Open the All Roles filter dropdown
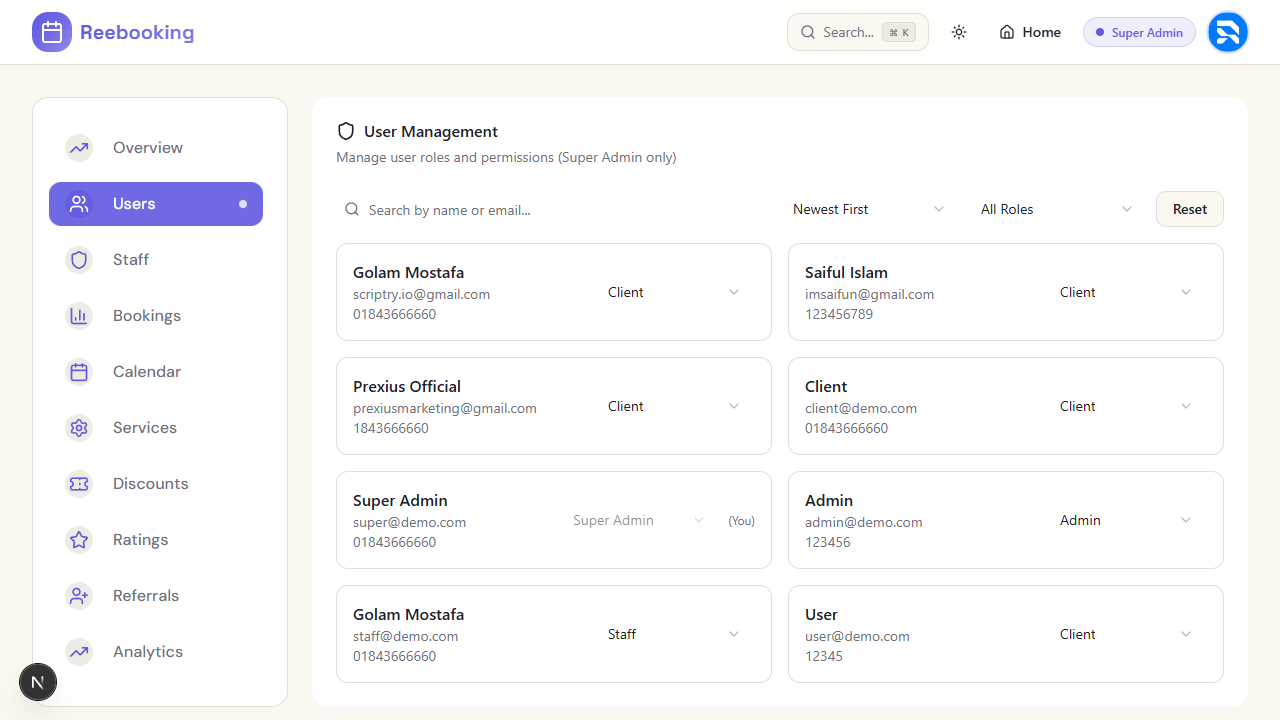 pyautogui.click(x=1055, y=209)
